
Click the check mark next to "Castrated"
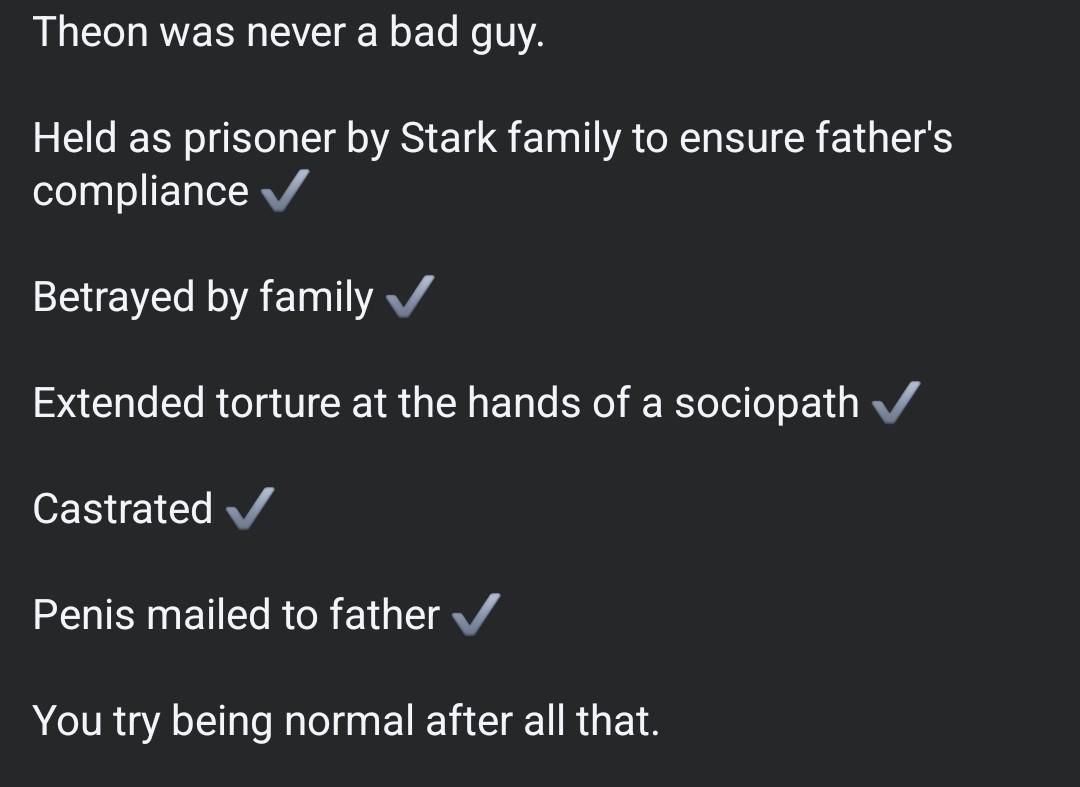pyautogui.click(x=249, y=509)
